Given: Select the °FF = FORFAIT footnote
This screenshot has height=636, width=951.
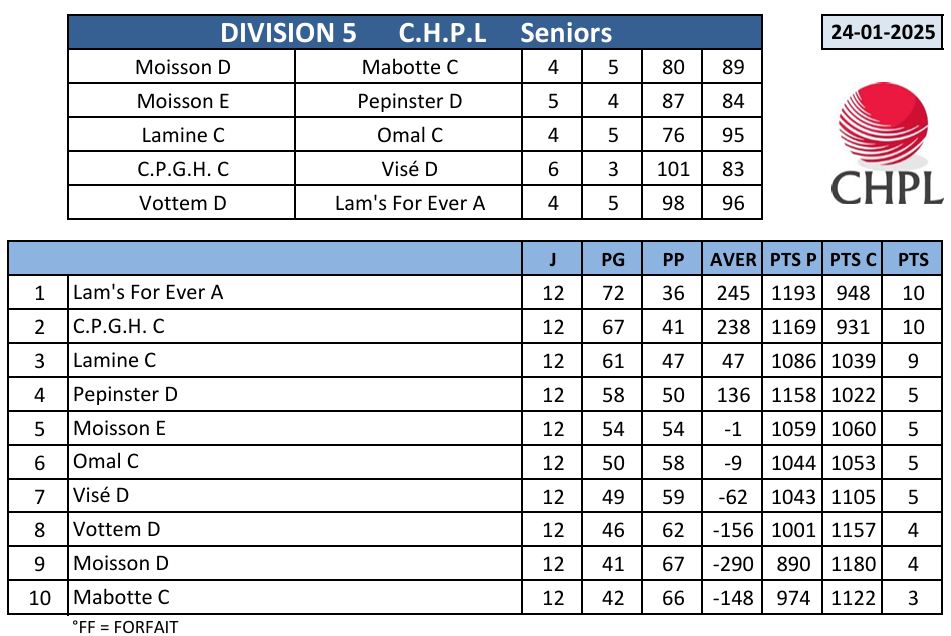Looking at the screenshot, I should 124,627.
